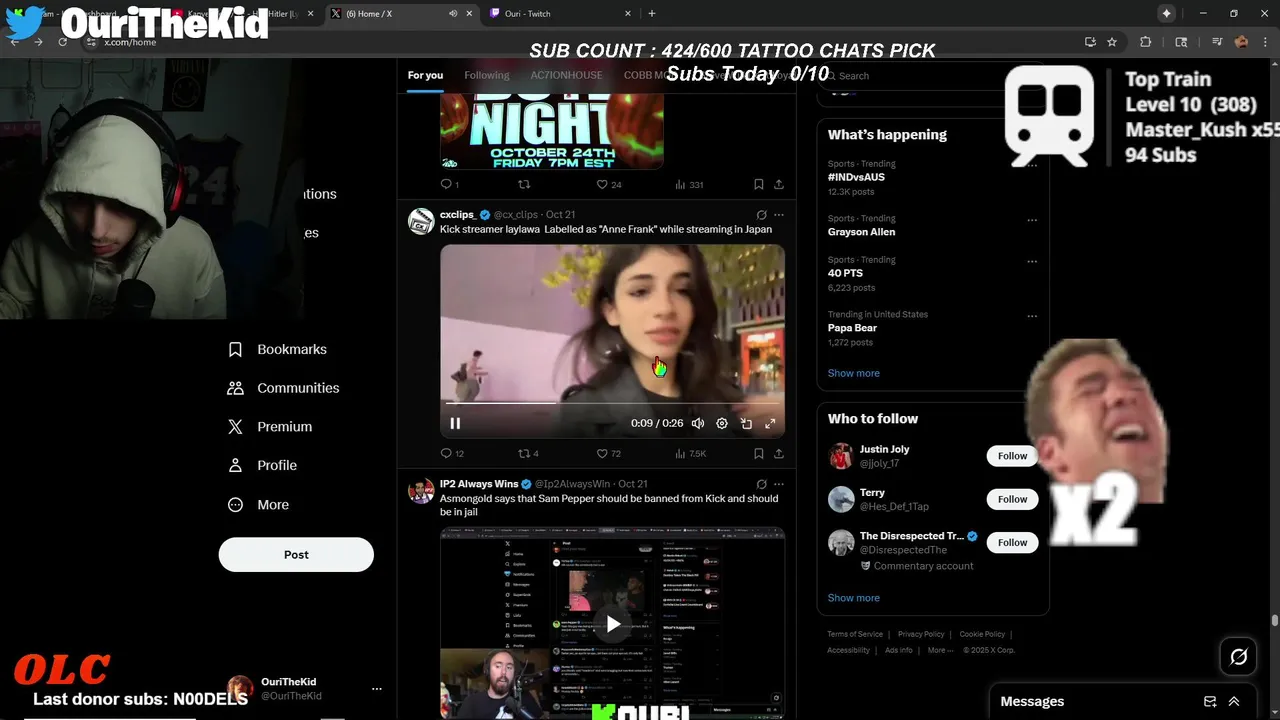Open Grok explain icon on IP2 Always Wins post

(x=761, y=484)
